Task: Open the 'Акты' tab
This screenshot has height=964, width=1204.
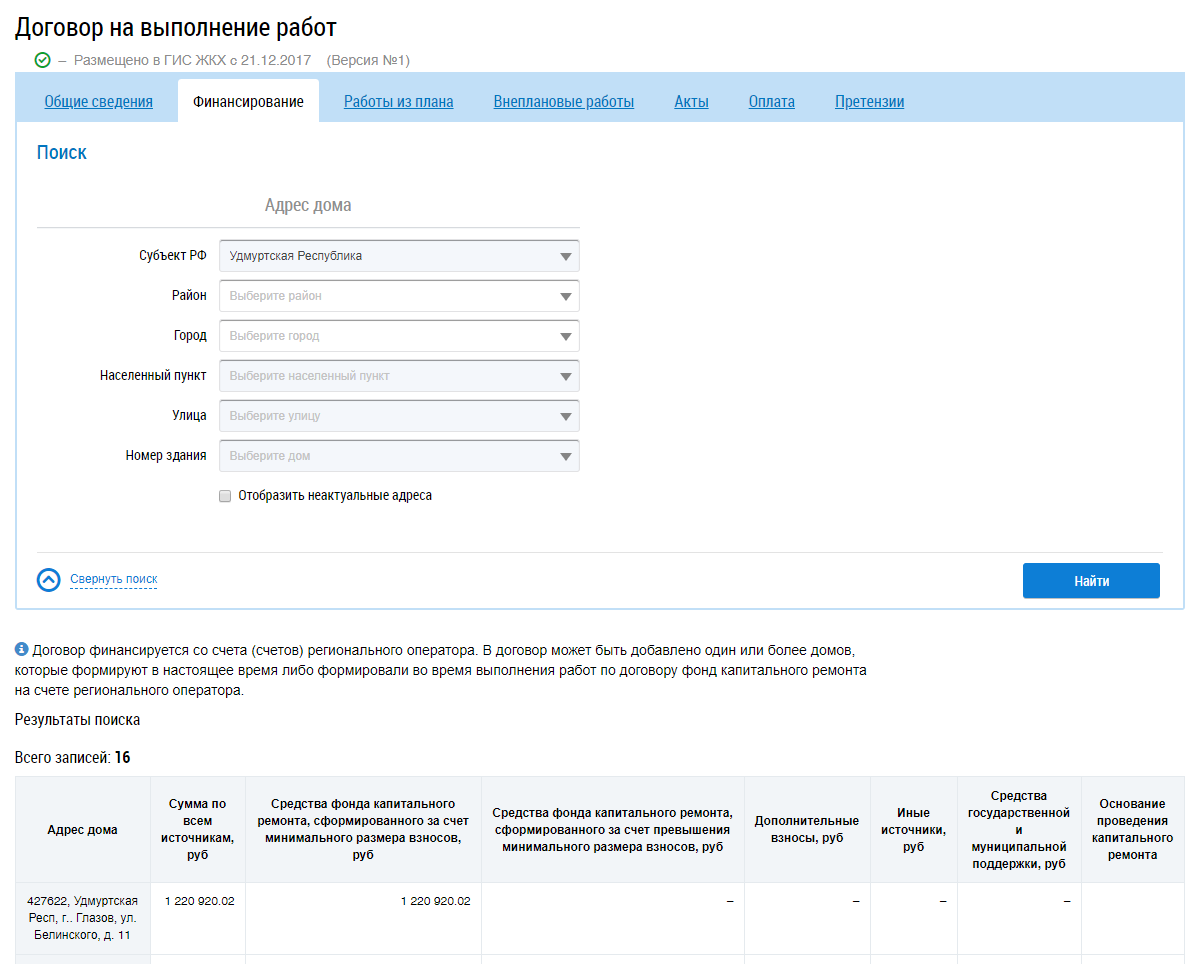Action: coord(691,101)
